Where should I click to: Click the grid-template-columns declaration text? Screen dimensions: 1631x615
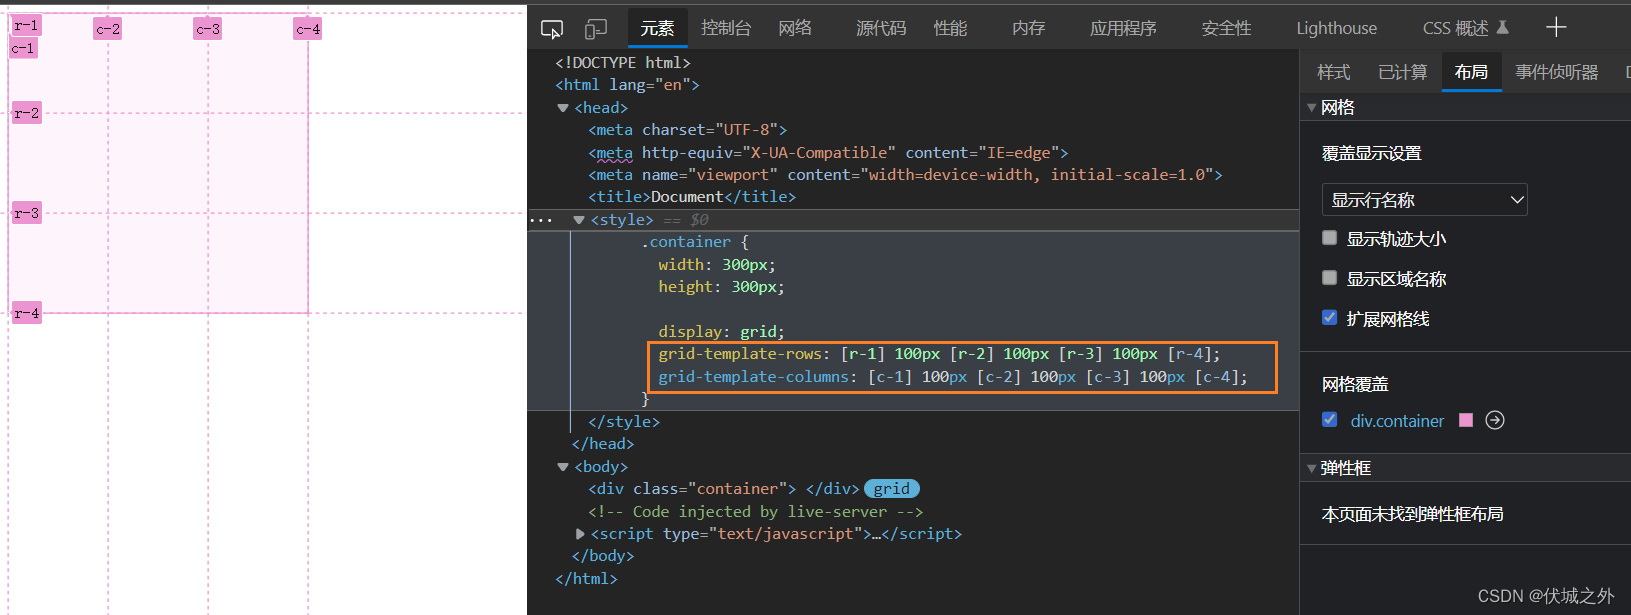point(953,377)
